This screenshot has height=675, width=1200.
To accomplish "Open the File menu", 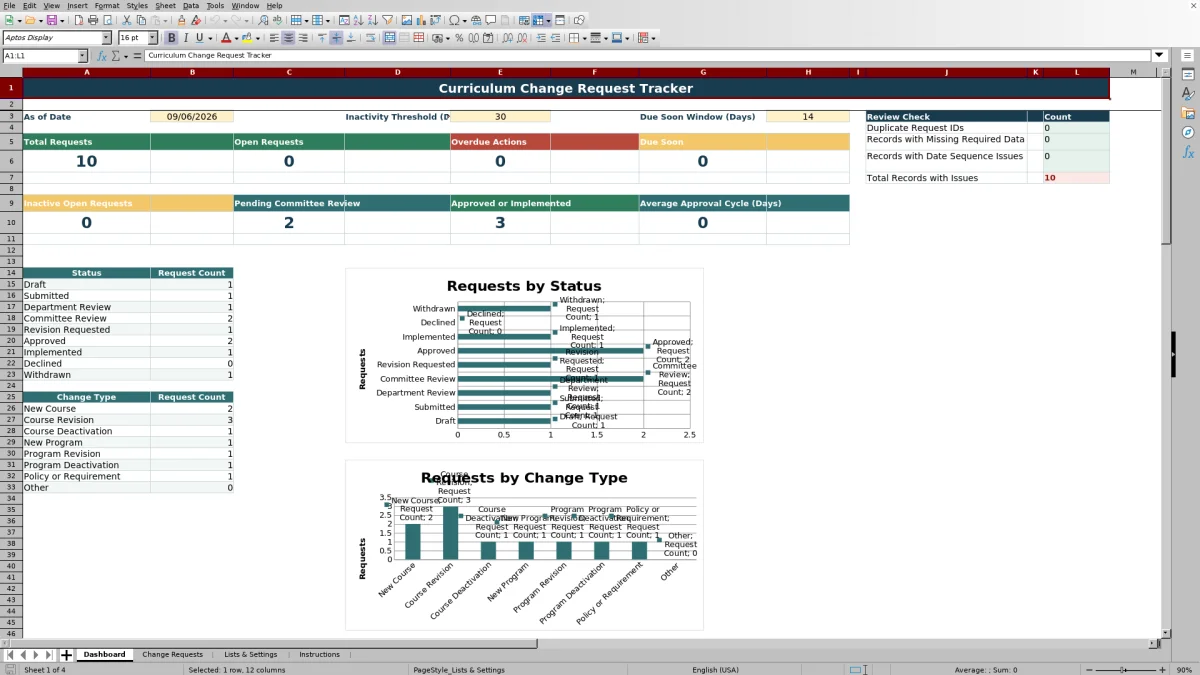I will [x=9, y=6].
